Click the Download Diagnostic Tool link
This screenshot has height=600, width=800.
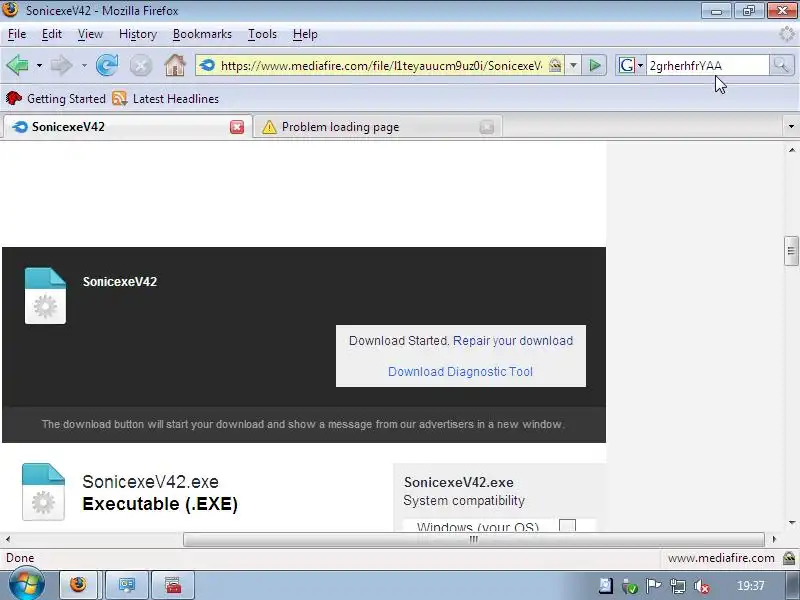tap(460, 371)
